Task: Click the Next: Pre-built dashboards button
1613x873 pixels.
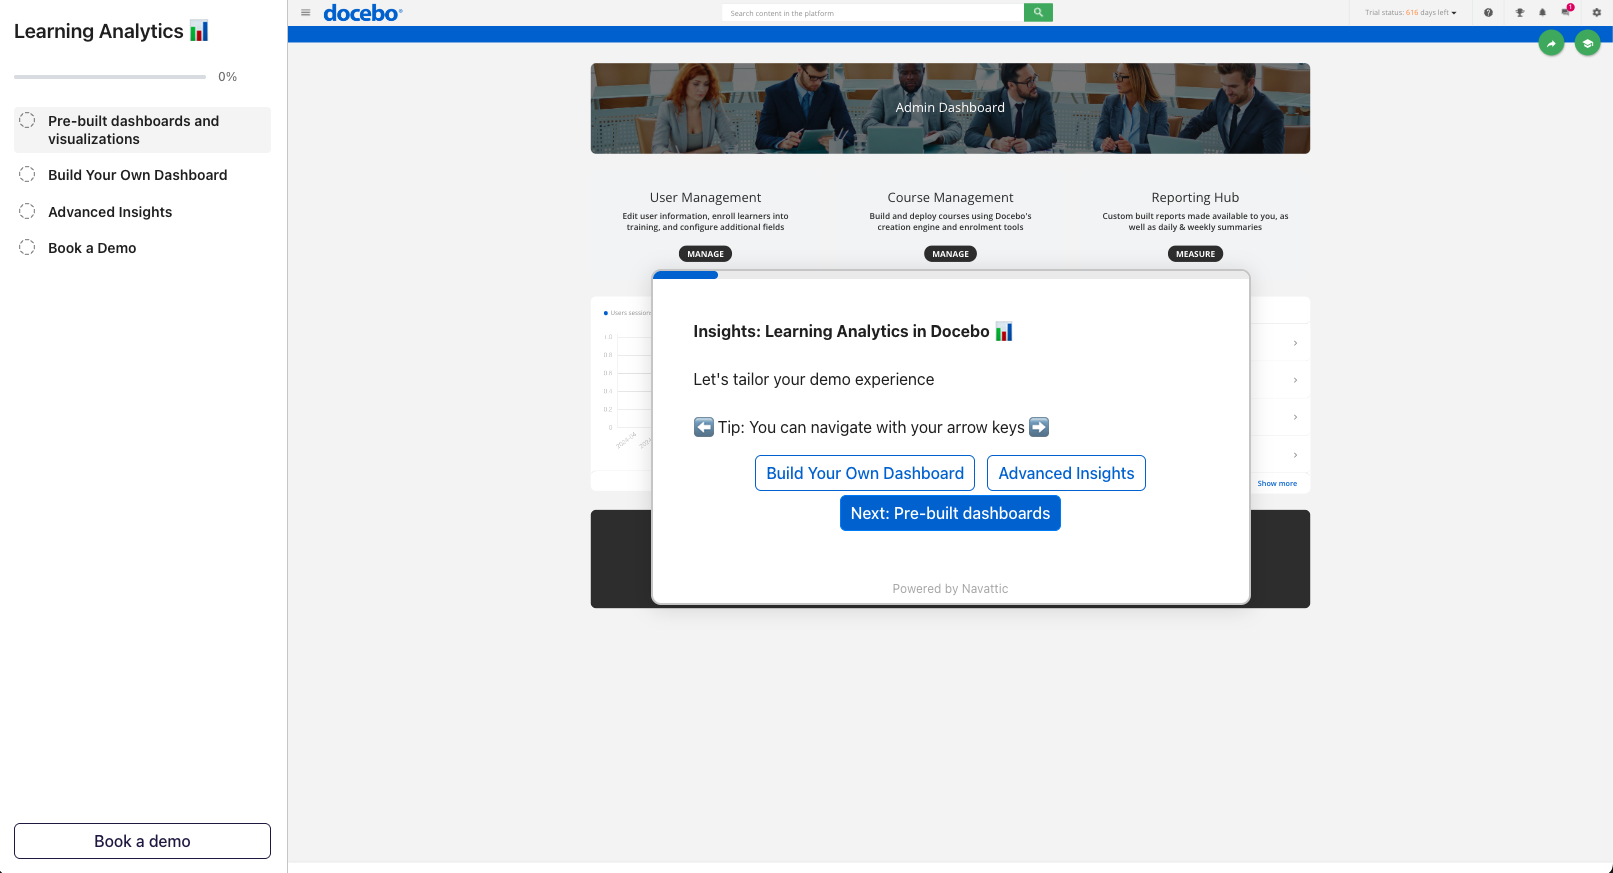Action: 950,513
